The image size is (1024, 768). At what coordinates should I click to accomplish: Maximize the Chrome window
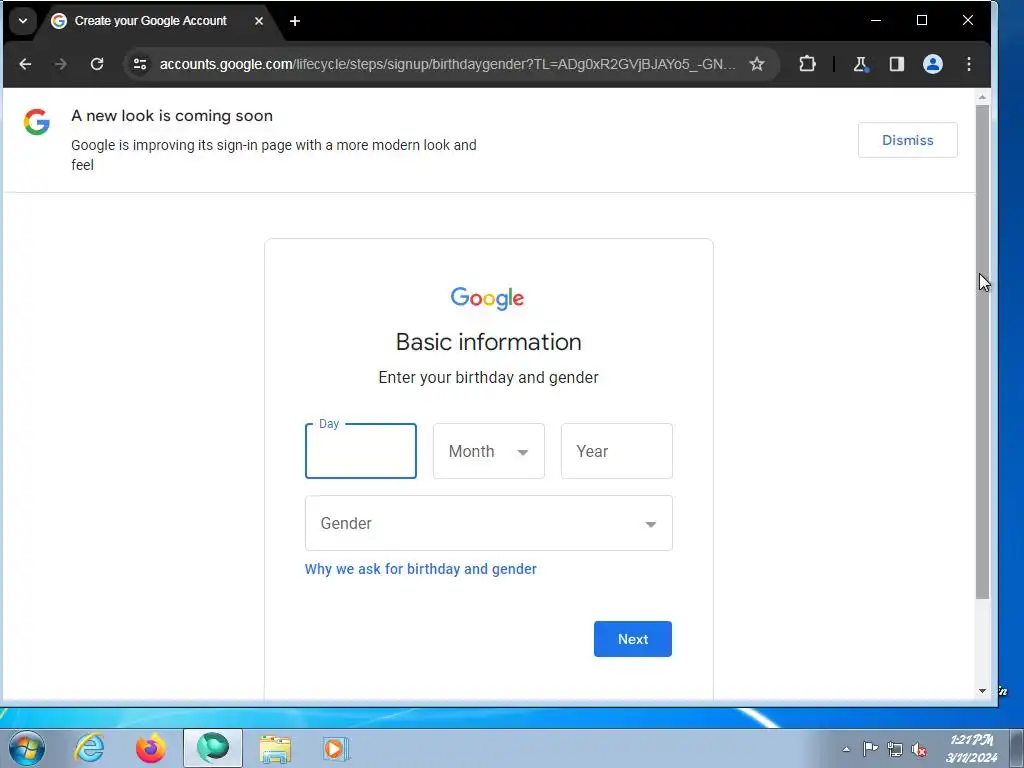(922, 20)
